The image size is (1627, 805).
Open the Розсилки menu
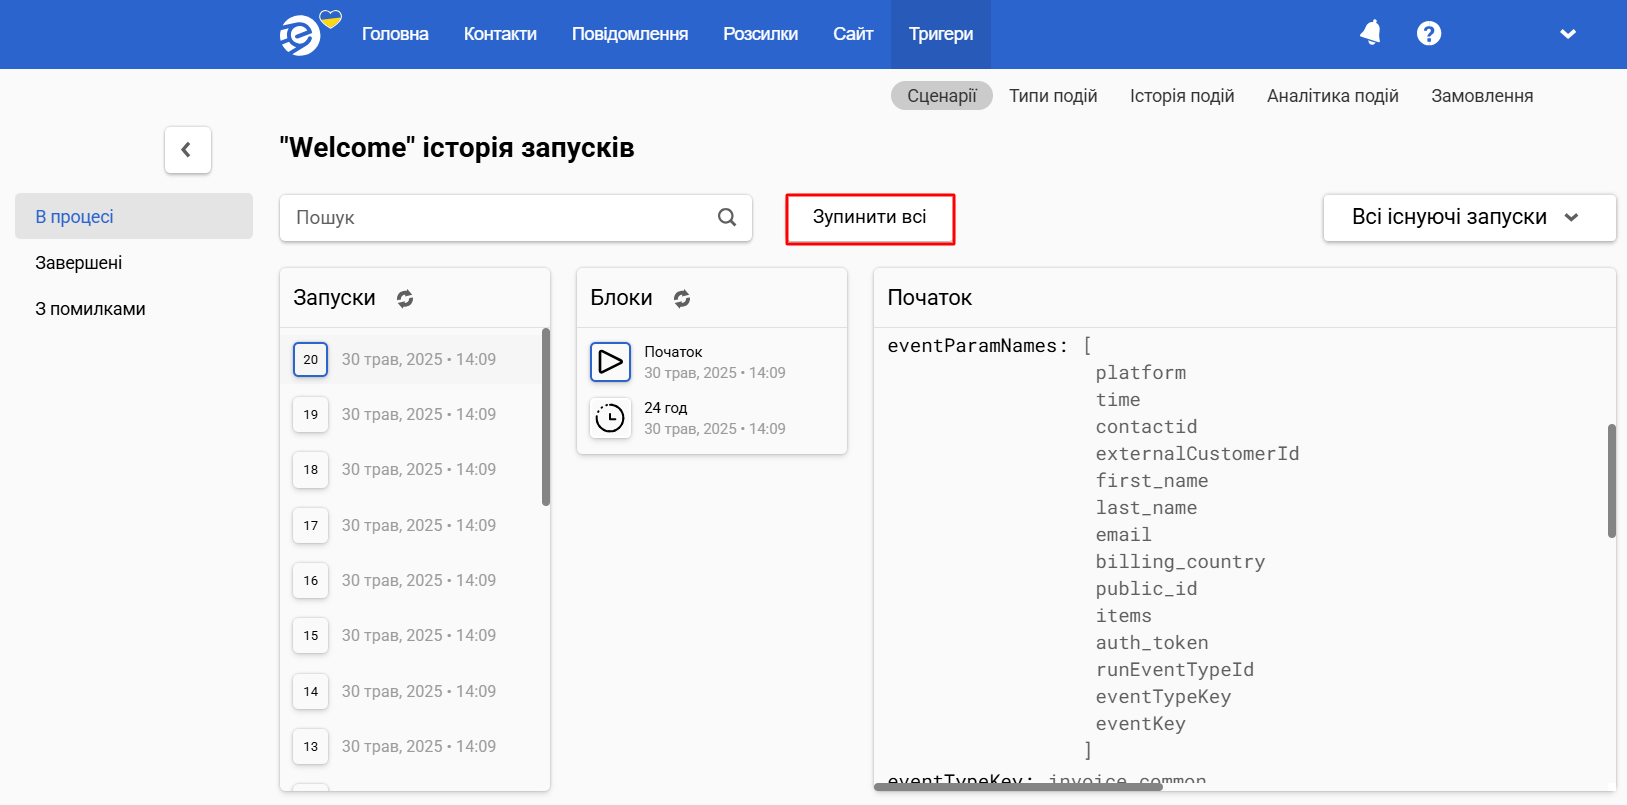coord(761,34)
